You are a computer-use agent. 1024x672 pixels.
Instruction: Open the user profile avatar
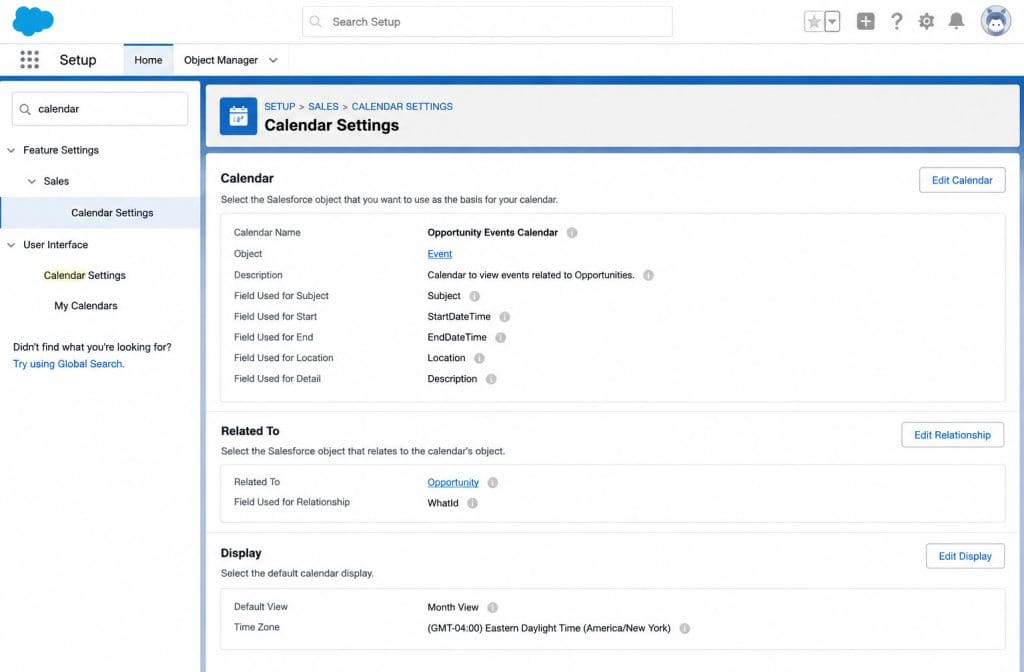995,22
